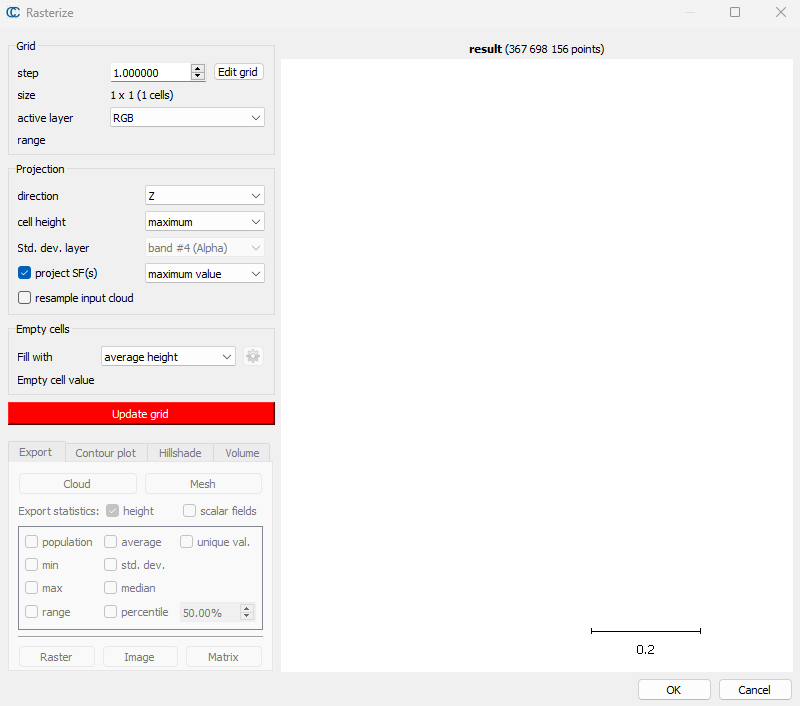Image resolution: width=800 pixels, height=706 pixels.
Task: Open the active layer RGB dropdown
Action: coord(187,118)
